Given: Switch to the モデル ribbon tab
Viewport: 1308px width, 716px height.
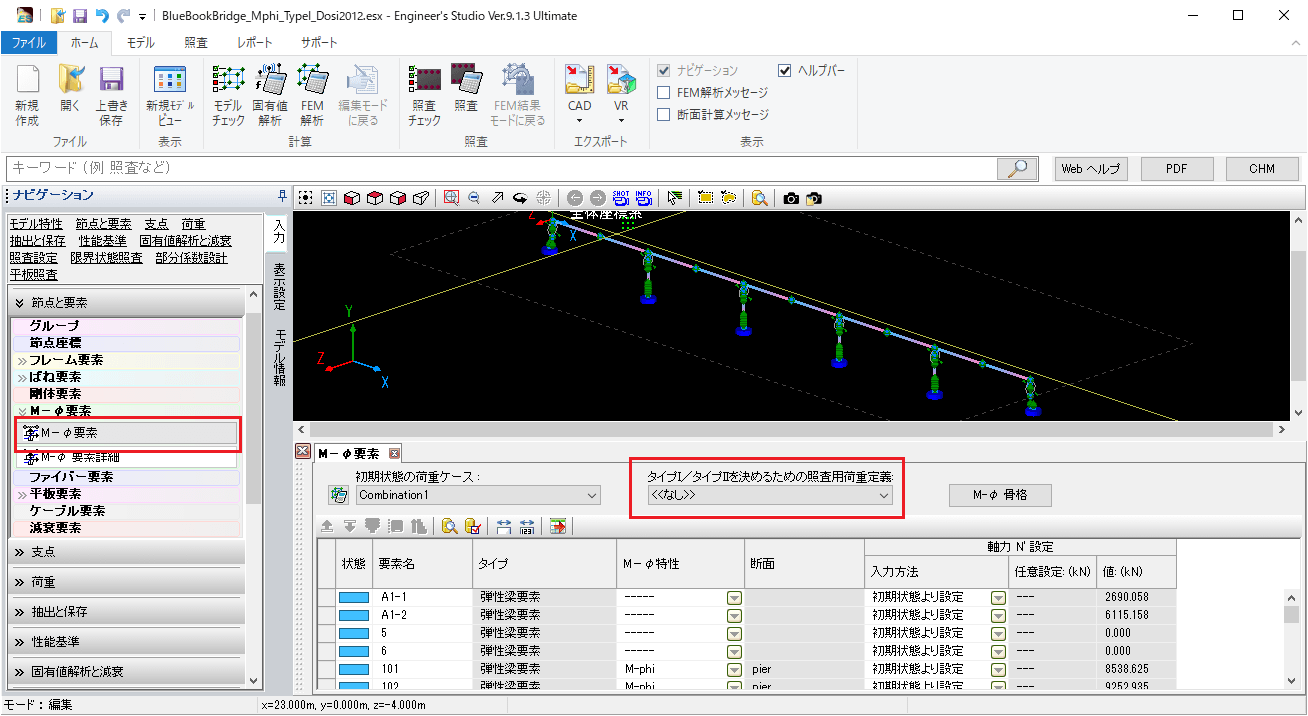Looking at the screenshot, I should coord(140,43).
